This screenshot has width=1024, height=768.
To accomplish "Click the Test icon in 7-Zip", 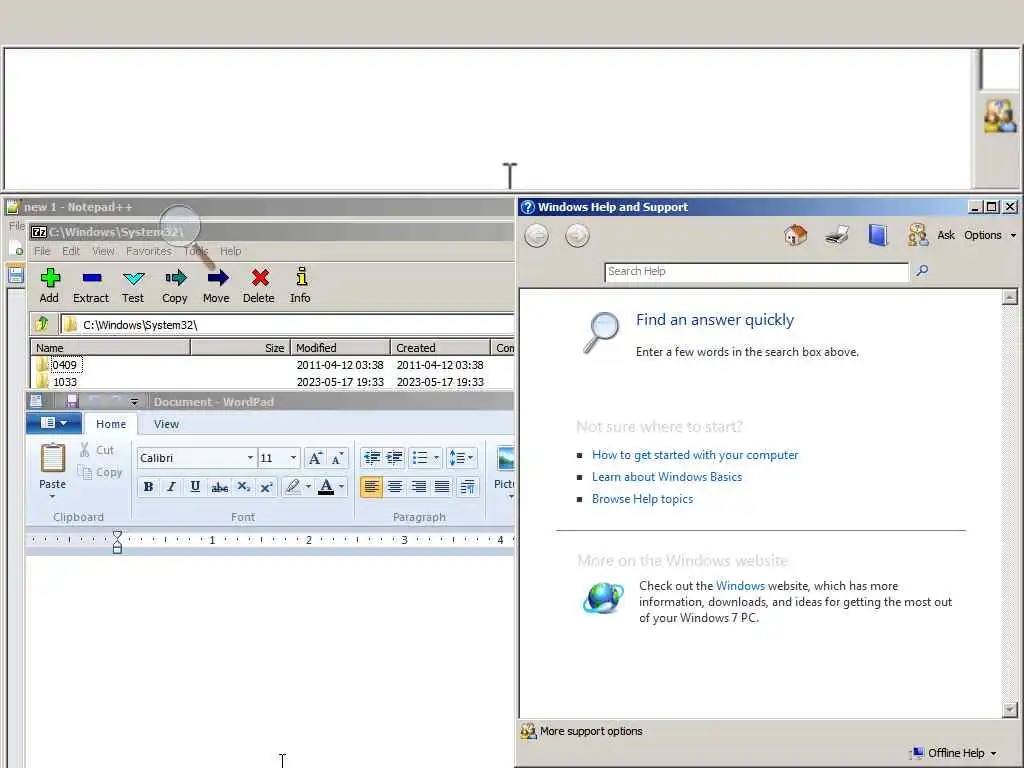I will point(134,278).
